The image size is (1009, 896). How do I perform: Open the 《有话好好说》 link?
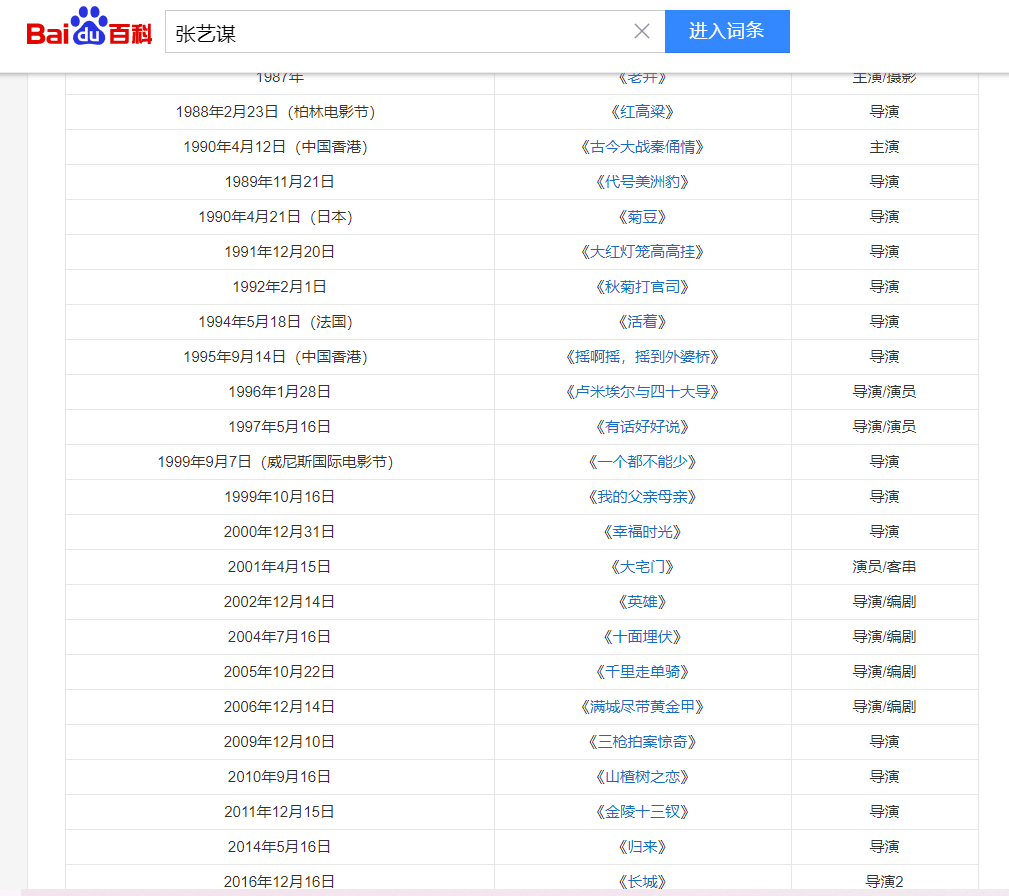click(642, 427)
